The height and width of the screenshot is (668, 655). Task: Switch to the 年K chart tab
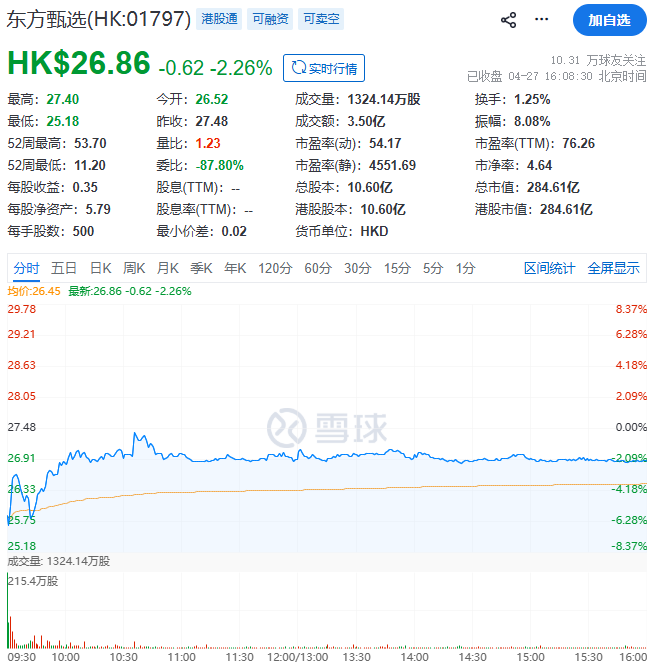coord(235,268)
